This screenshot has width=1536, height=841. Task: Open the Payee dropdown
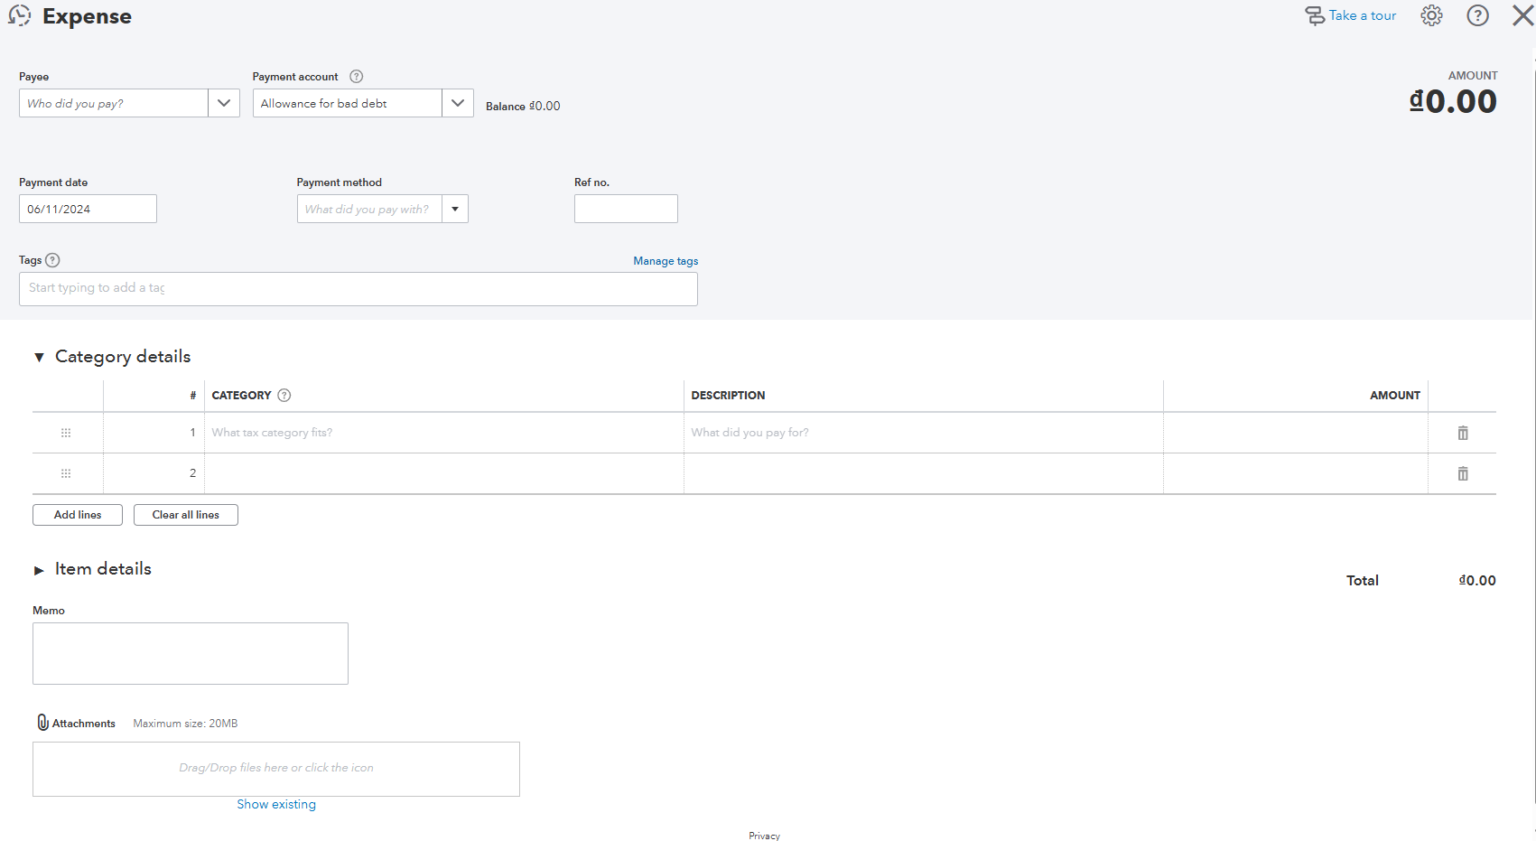point(224,102)
